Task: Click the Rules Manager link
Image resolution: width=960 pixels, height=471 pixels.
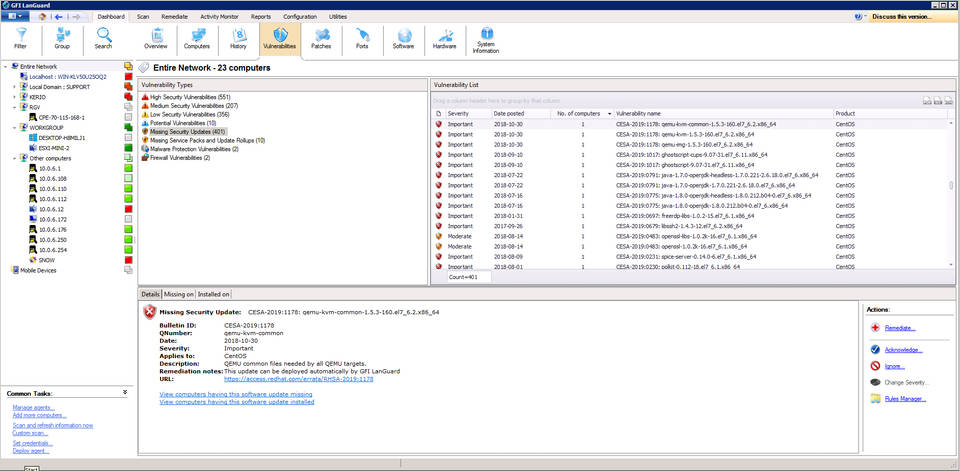Action: pyautogui.click(x=904, y=398)
